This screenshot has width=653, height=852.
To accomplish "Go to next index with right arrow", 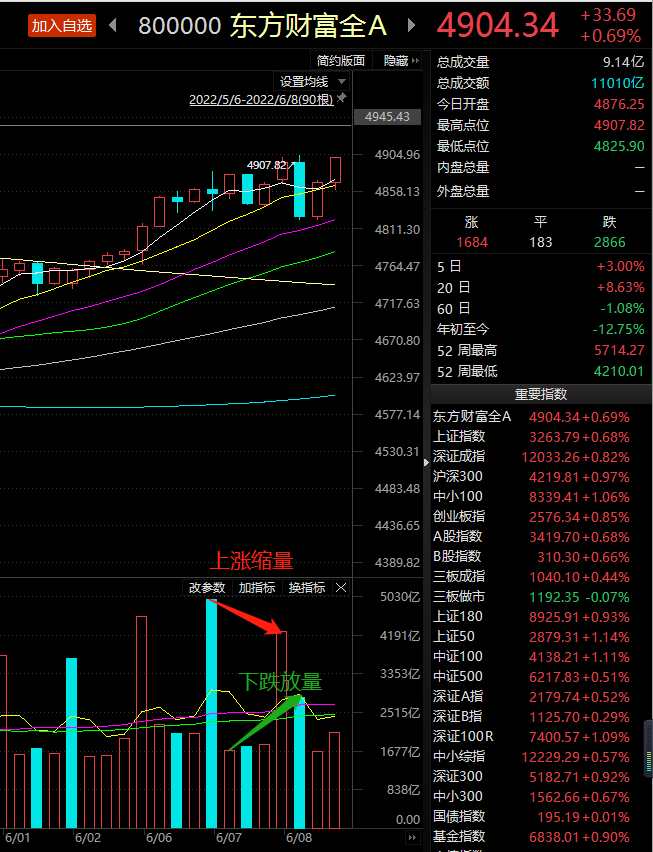I will (x=411, y=25).
